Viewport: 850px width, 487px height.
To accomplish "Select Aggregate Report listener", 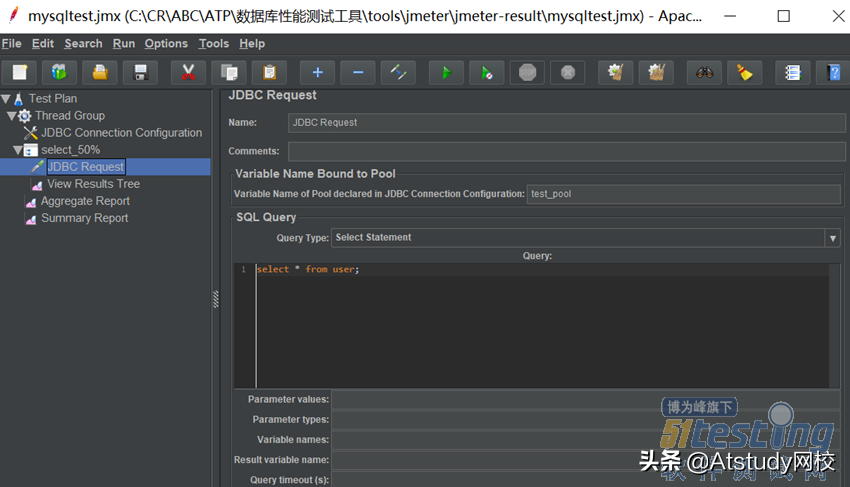I will click(x=85, y=201).
